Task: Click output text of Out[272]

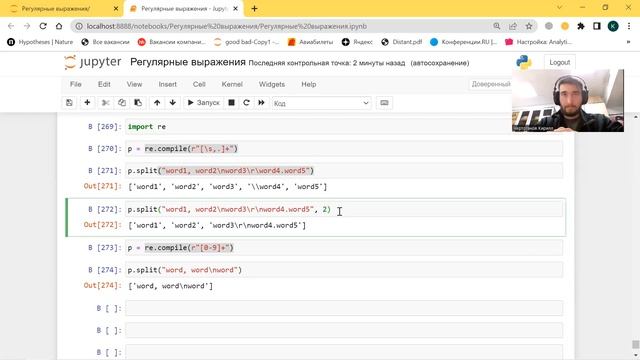Action: click(217, 225)
